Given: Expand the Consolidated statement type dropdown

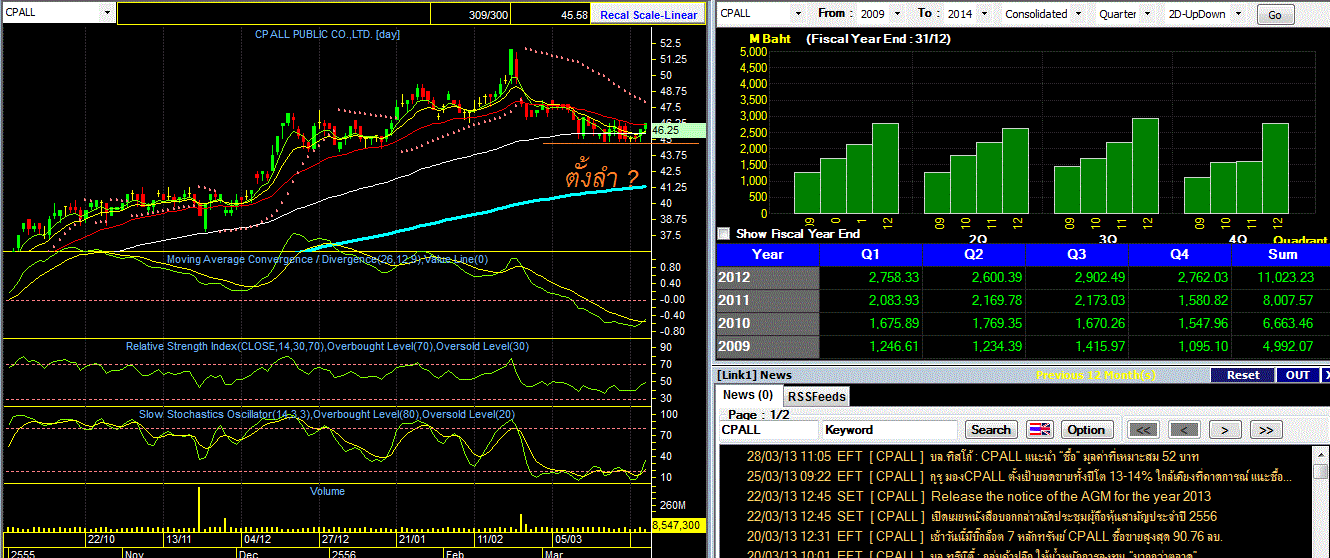Looking at the screenshot, I should click(x=1076, y=14).
